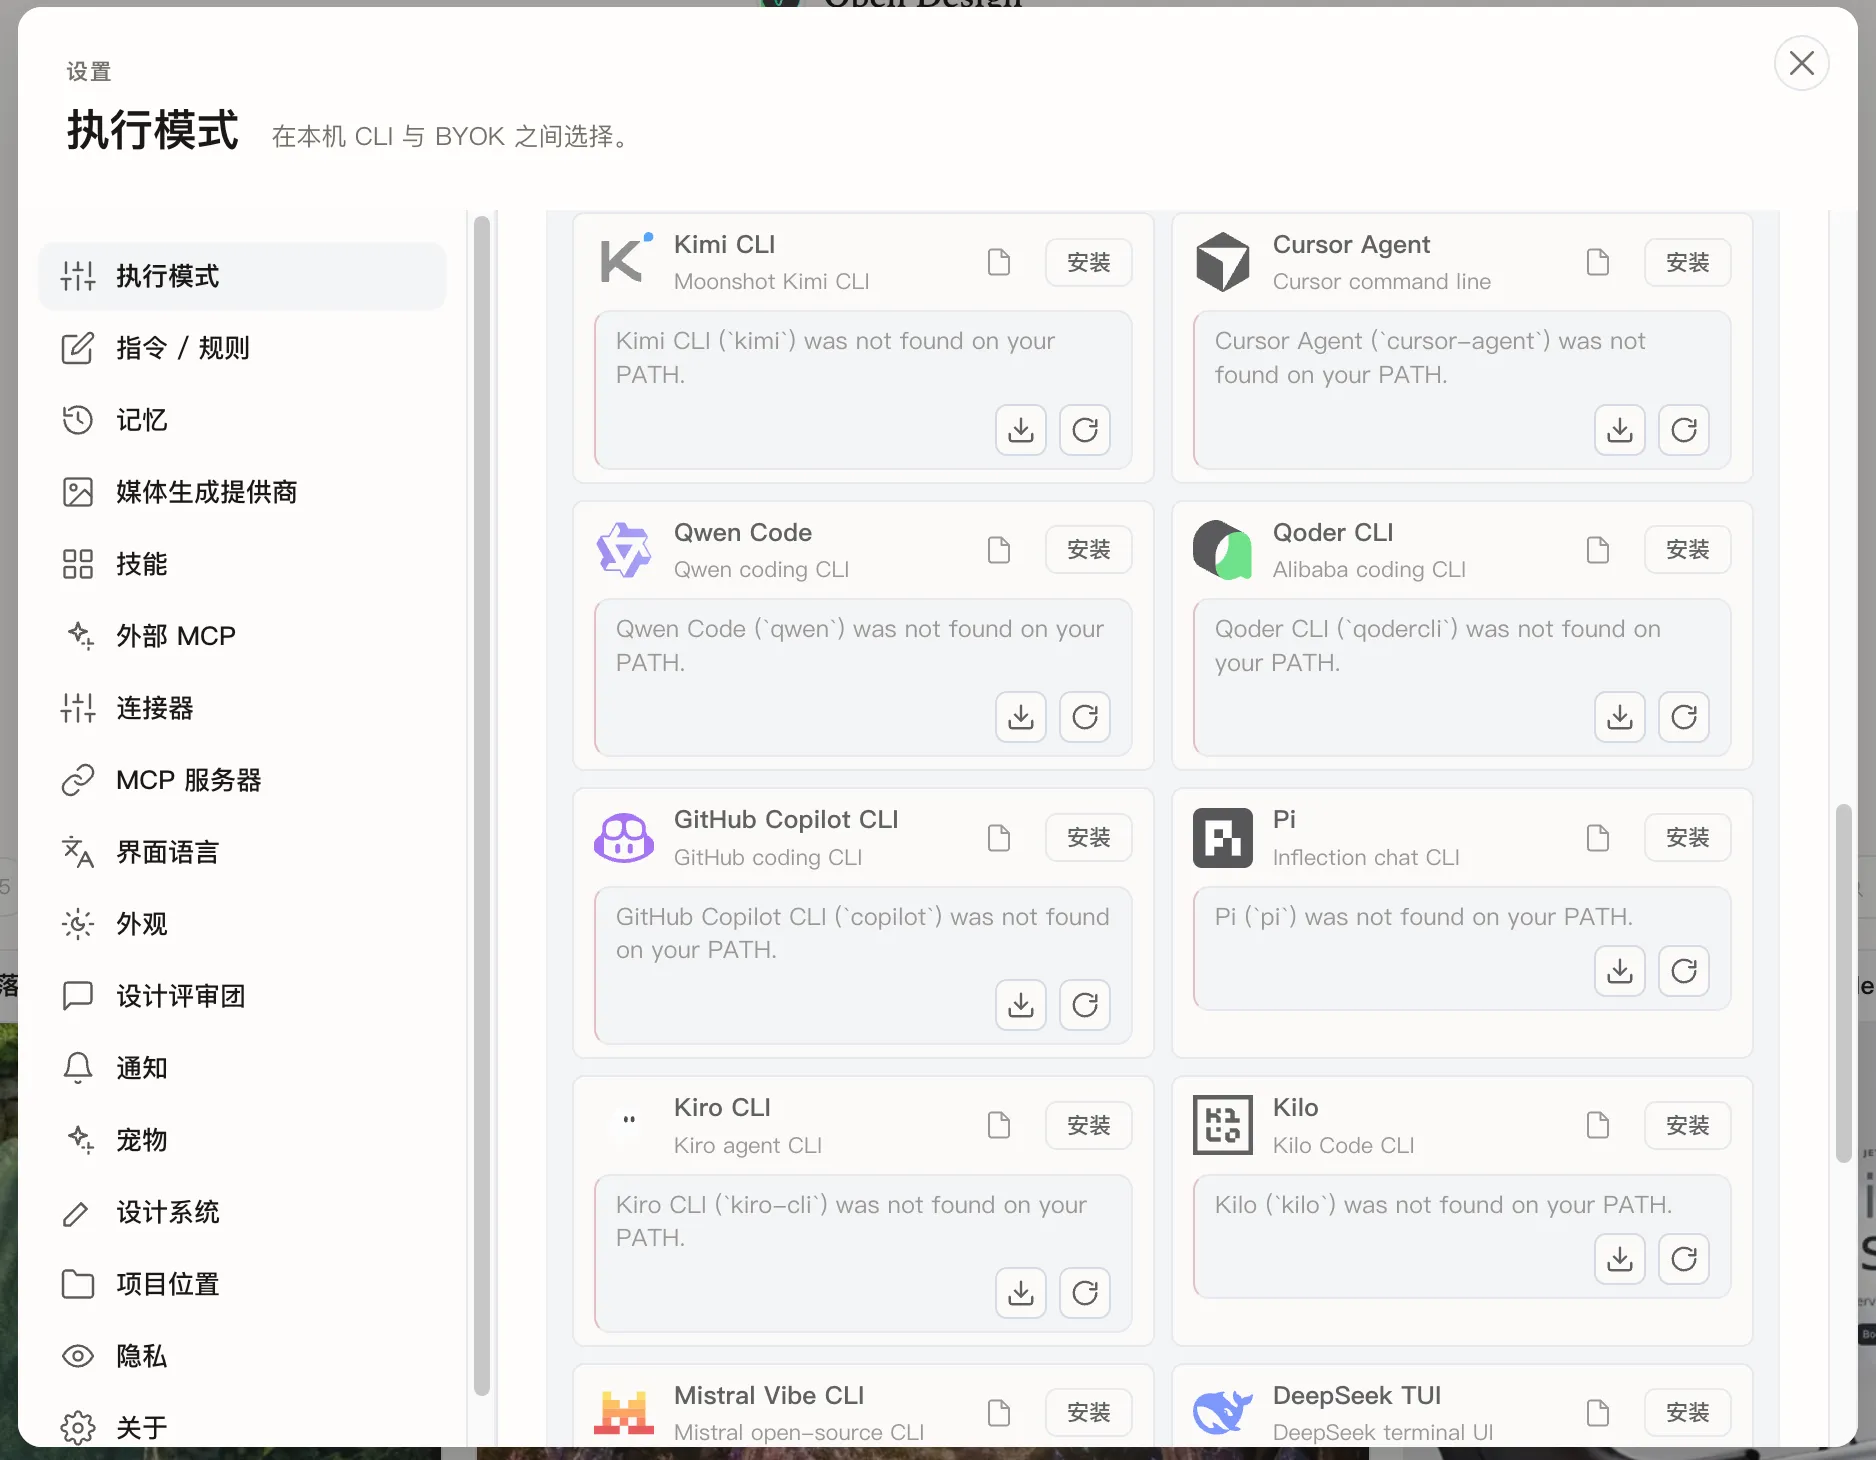Click download icon in Qoder CLI card
Image resolution: width=1876 pixels, height=1460 pixels.
coord(1619,717)
